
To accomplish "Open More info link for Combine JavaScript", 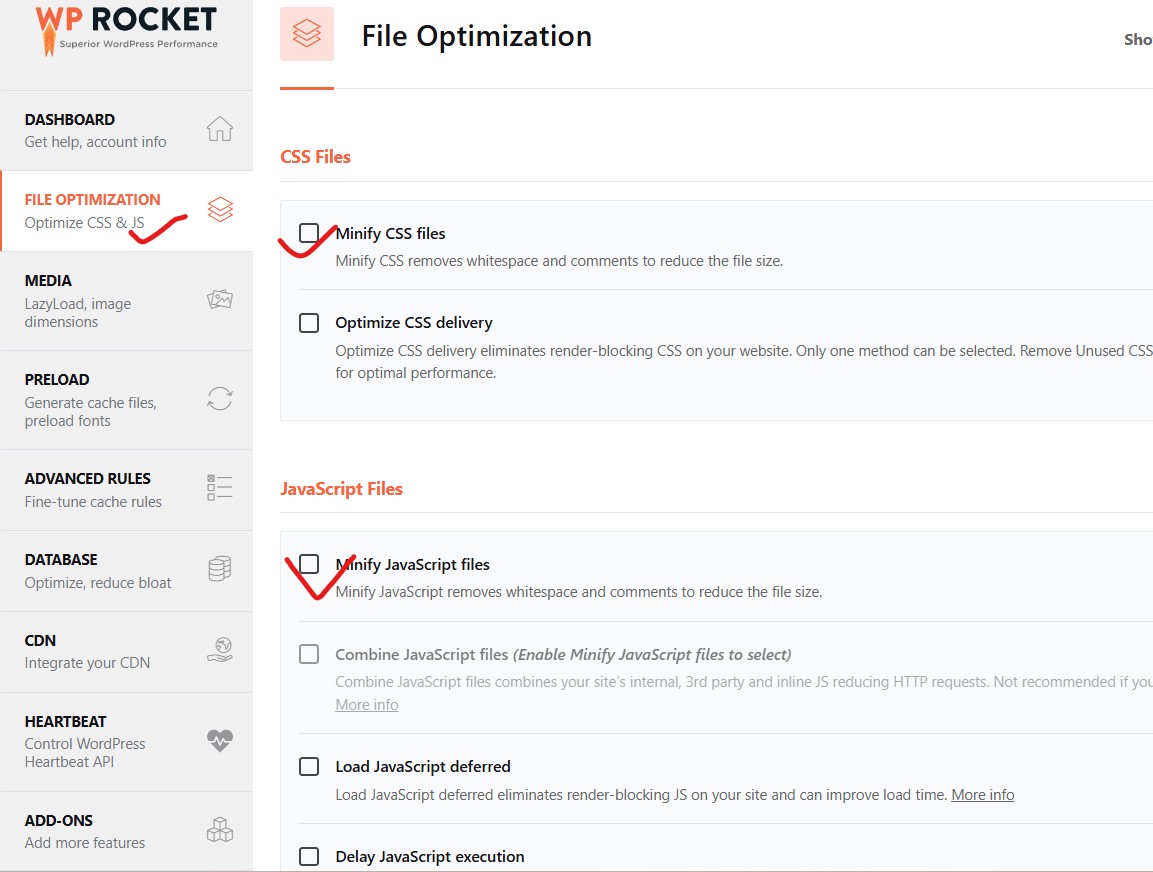I will [366, 705].
